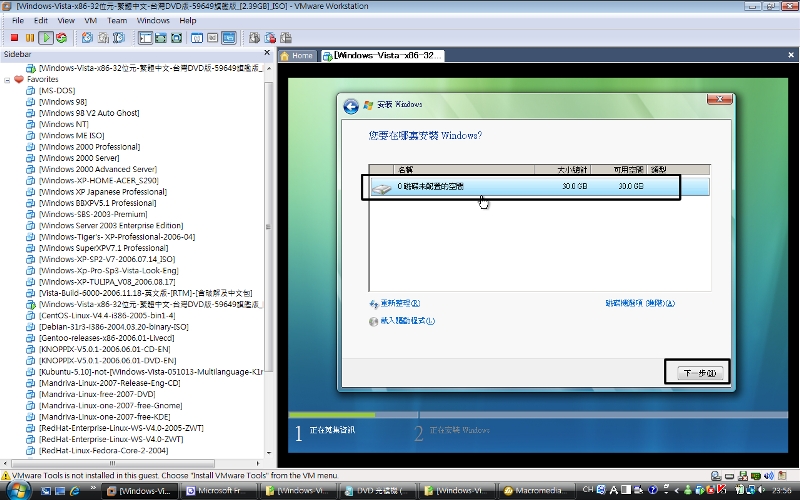800x500 pixels.
Task: Select [Windows Server 2003 Enterprise Edition]
Action: [111, 225]
